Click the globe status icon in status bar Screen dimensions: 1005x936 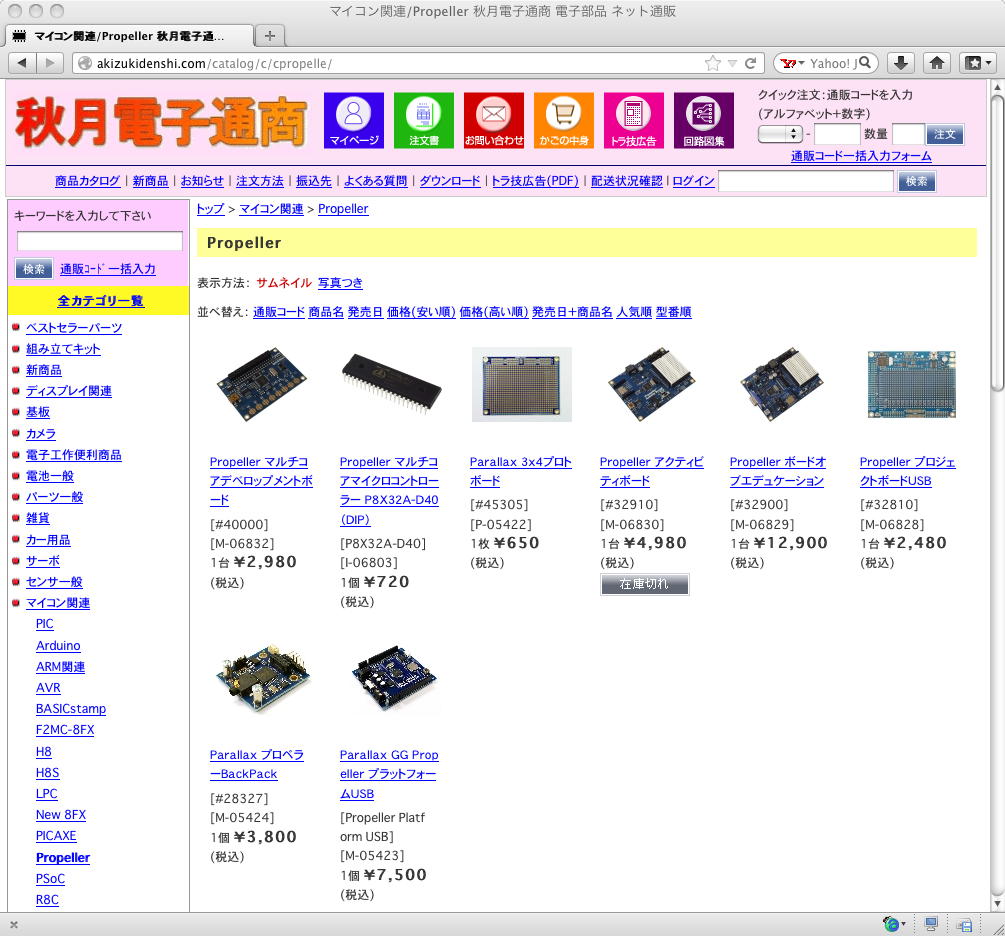(x=891, y=924)
